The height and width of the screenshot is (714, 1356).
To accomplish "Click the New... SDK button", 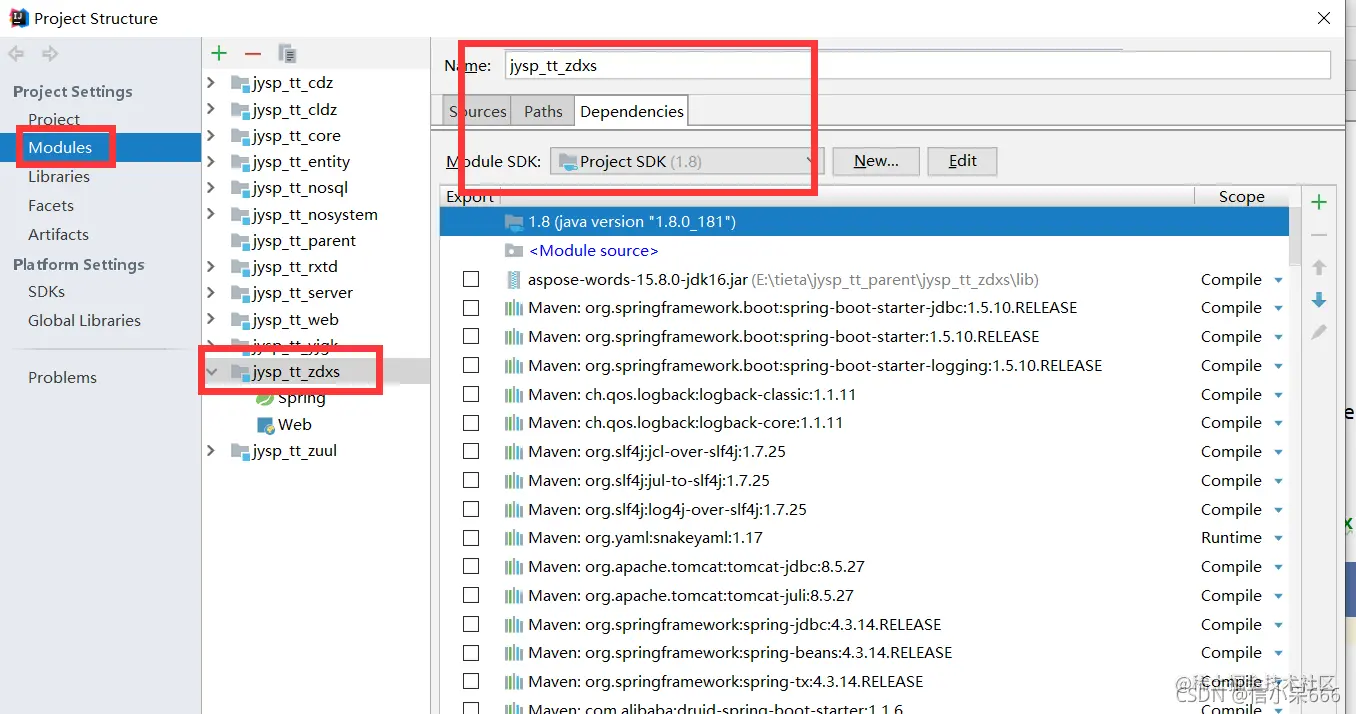I will (876, 161).
